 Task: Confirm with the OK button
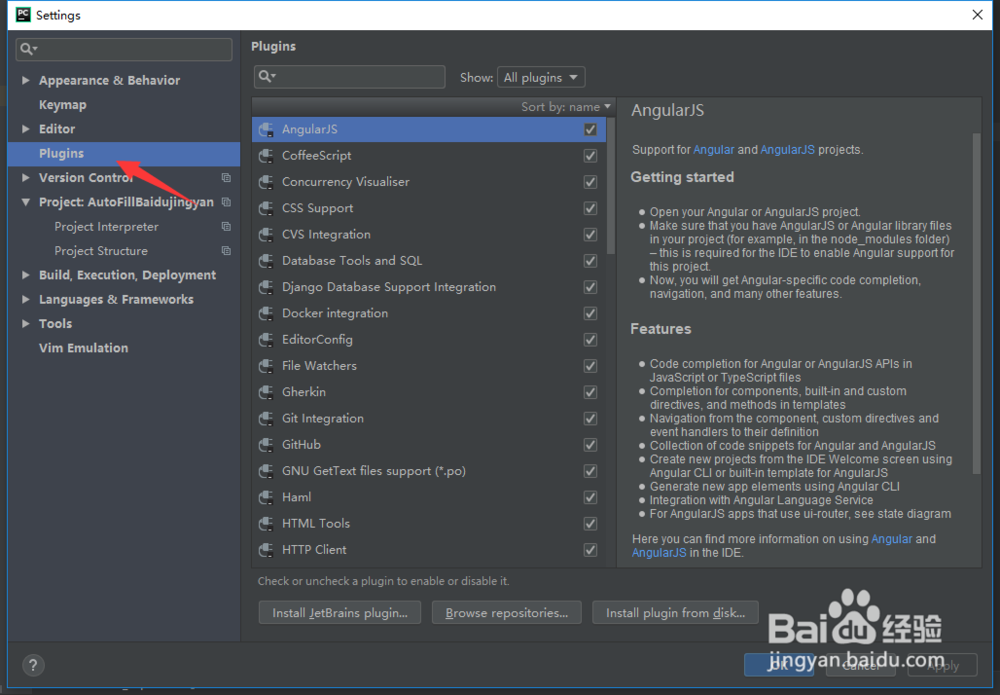(x=779, y=665)
